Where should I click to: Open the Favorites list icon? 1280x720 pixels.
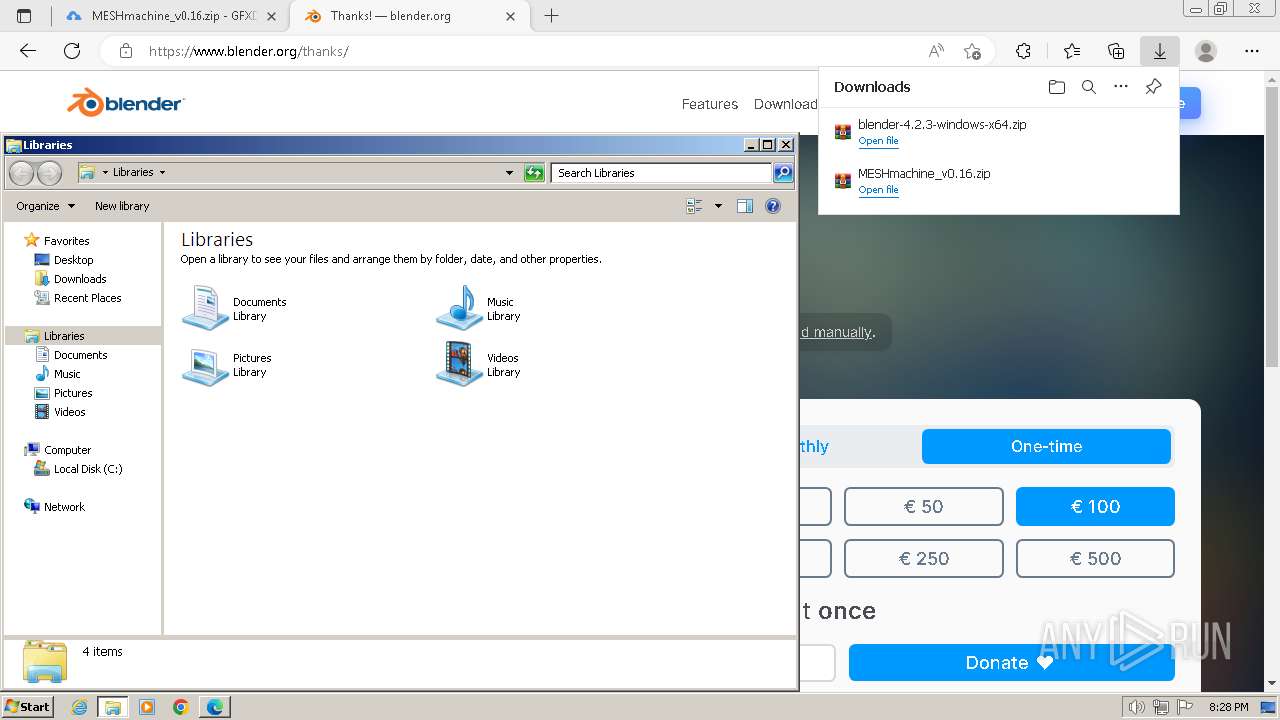tap(1072, 51)
